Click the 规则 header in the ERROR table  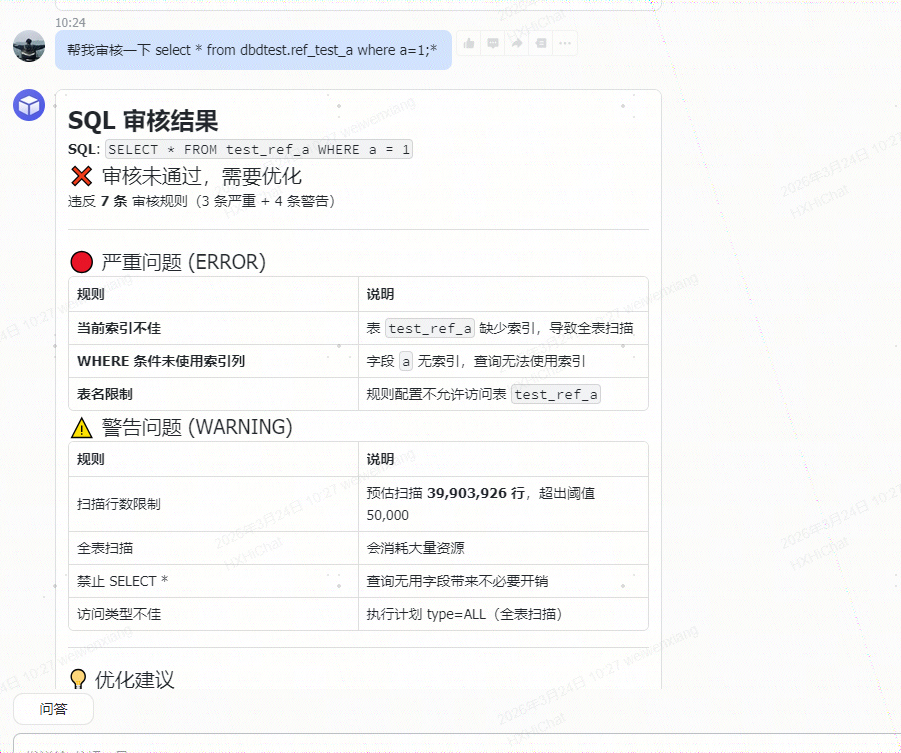(213, 294)
